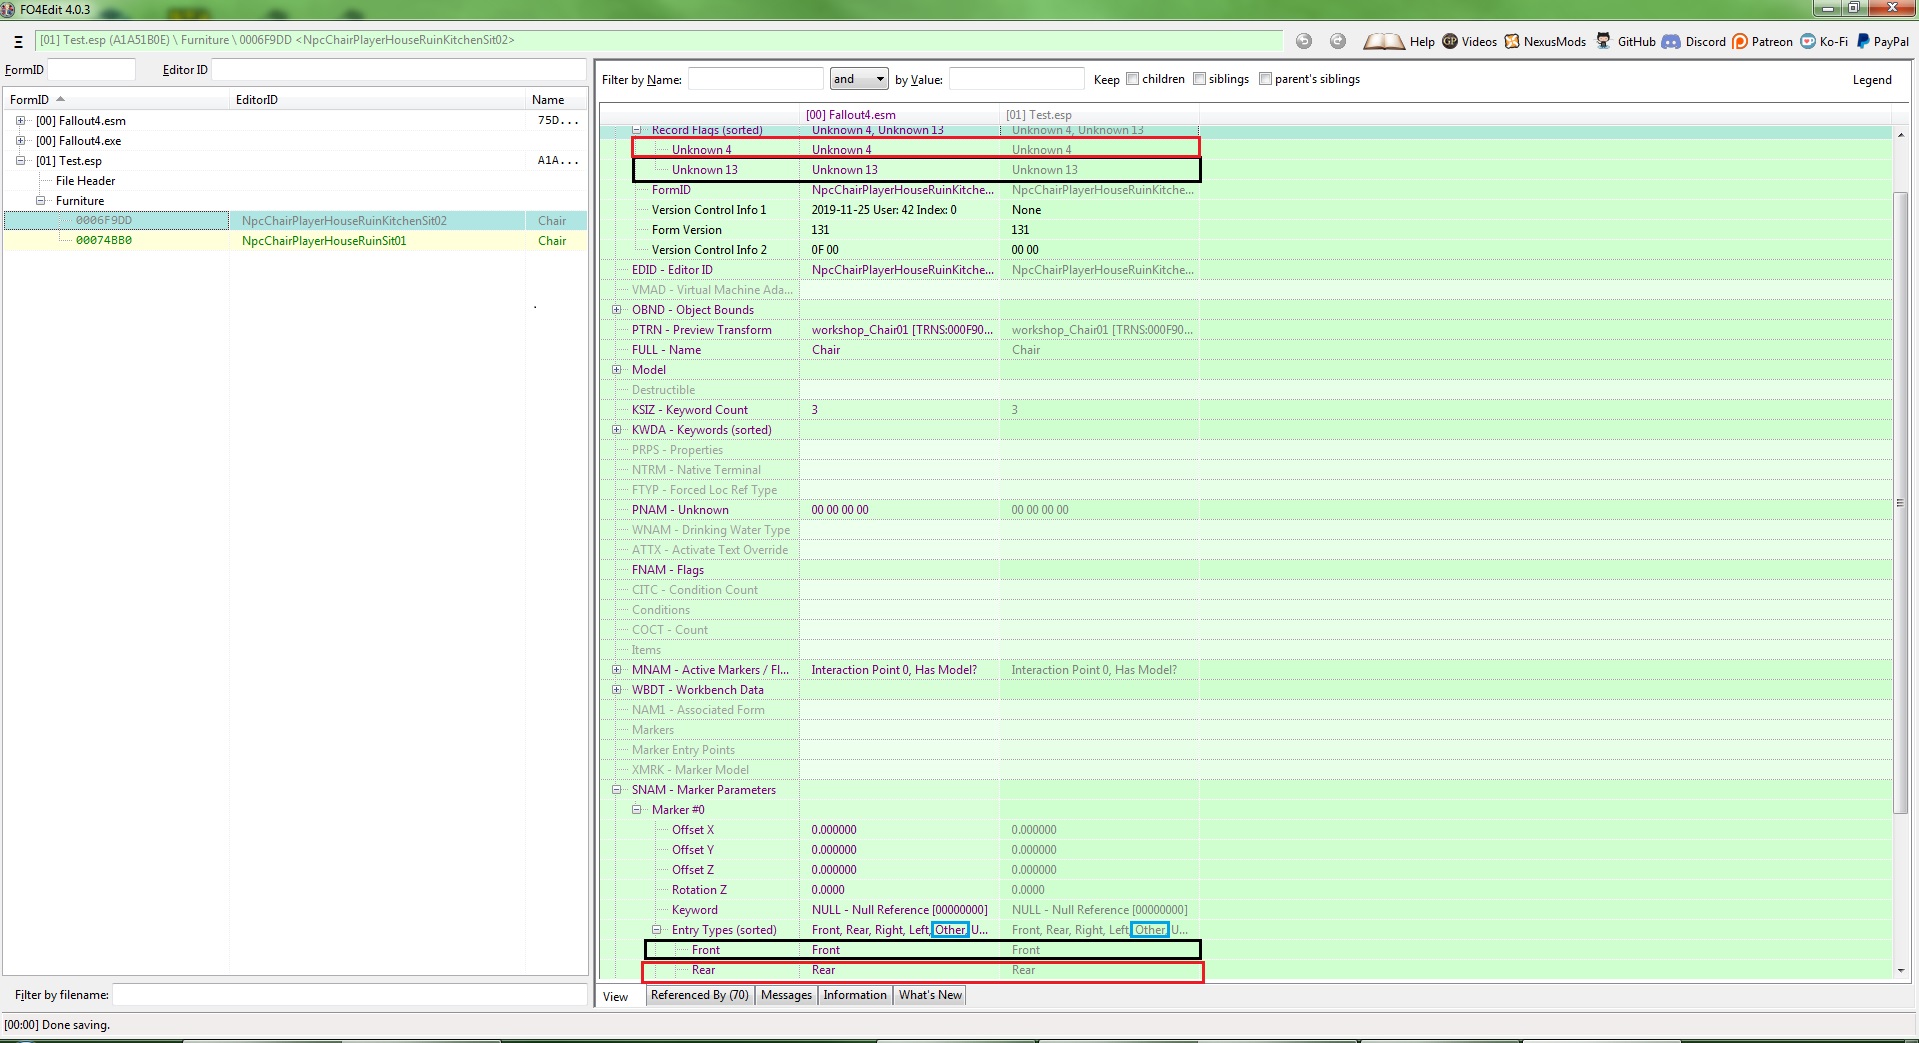Switch to the View tab

[x=616, y=996]
